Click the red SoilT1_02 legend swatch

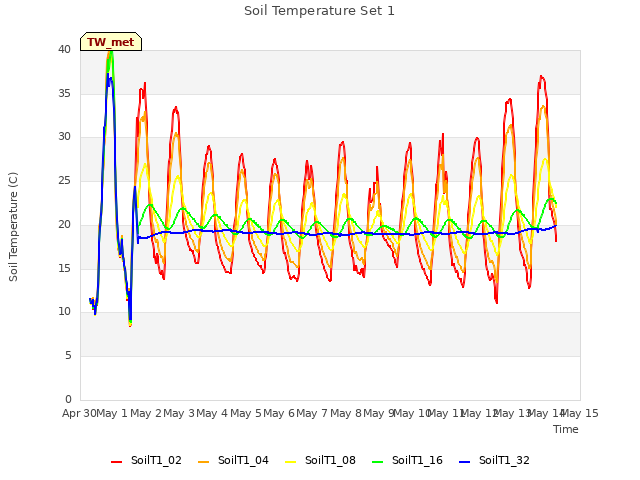point(116,462)
